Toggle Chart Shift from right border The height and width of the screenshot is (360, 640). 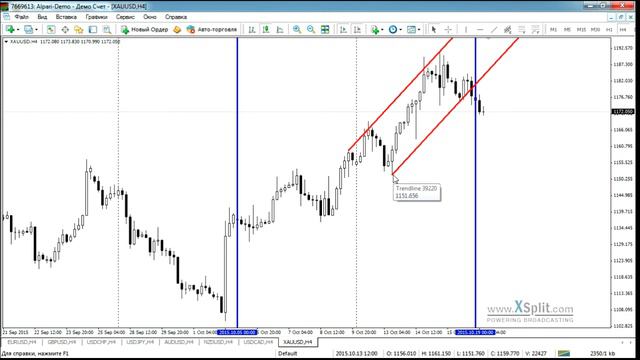click(x=357, y=29)
